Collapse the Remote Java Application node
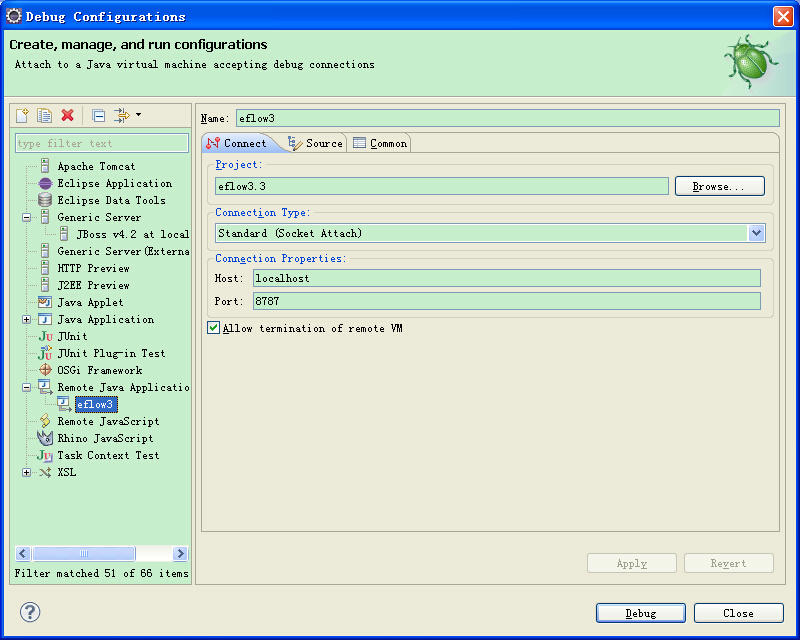 pyautogui.click(x=27, y=387)
